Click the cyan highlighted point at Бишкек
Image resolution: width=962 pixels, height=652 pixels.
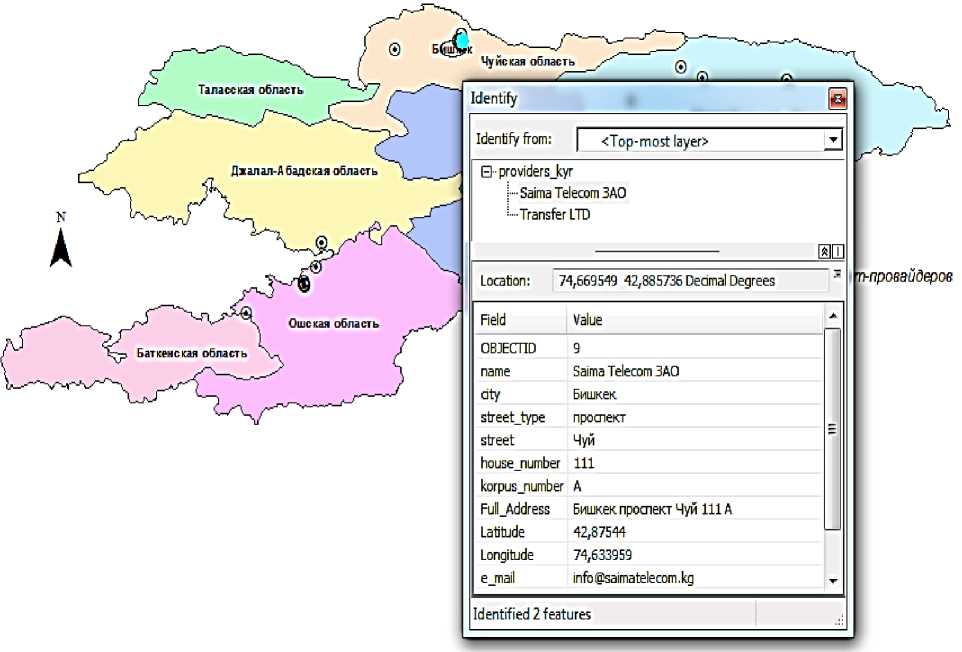461,39
